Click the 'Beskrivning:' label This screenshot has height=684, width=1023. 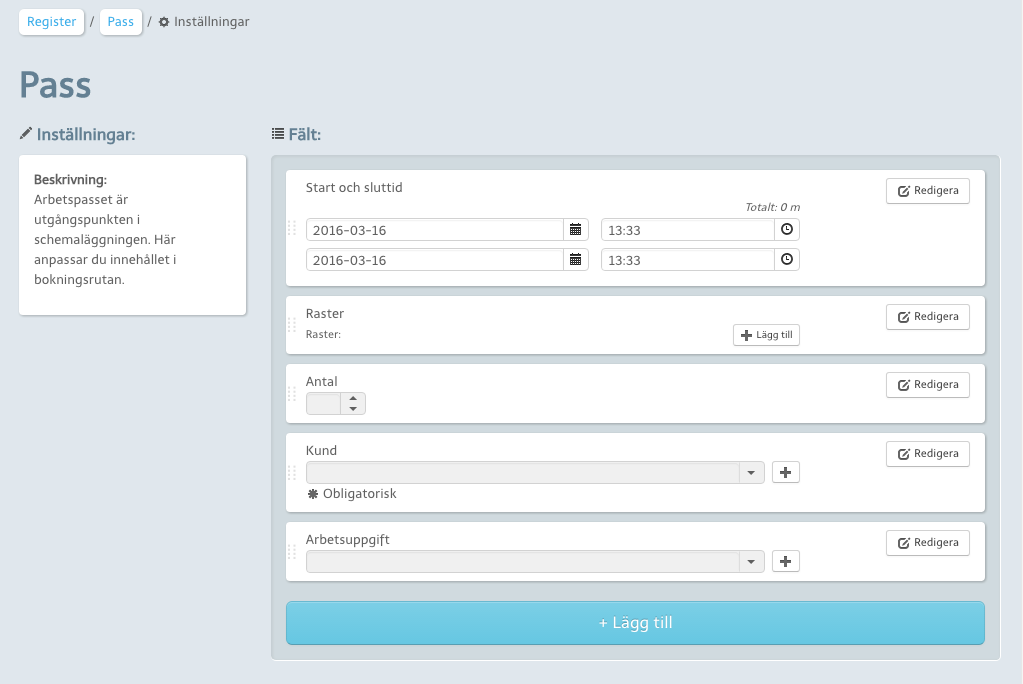pos(70,179)
